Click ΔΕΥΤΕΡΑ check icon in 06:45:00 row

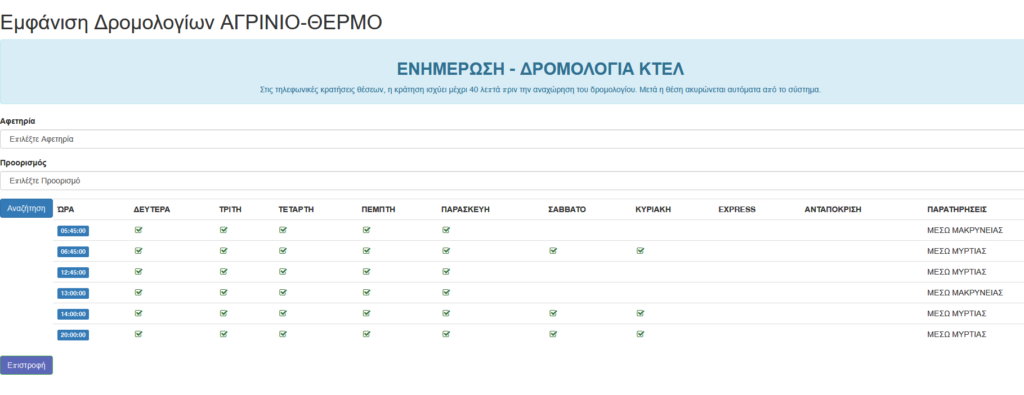[x=138, y=251]
